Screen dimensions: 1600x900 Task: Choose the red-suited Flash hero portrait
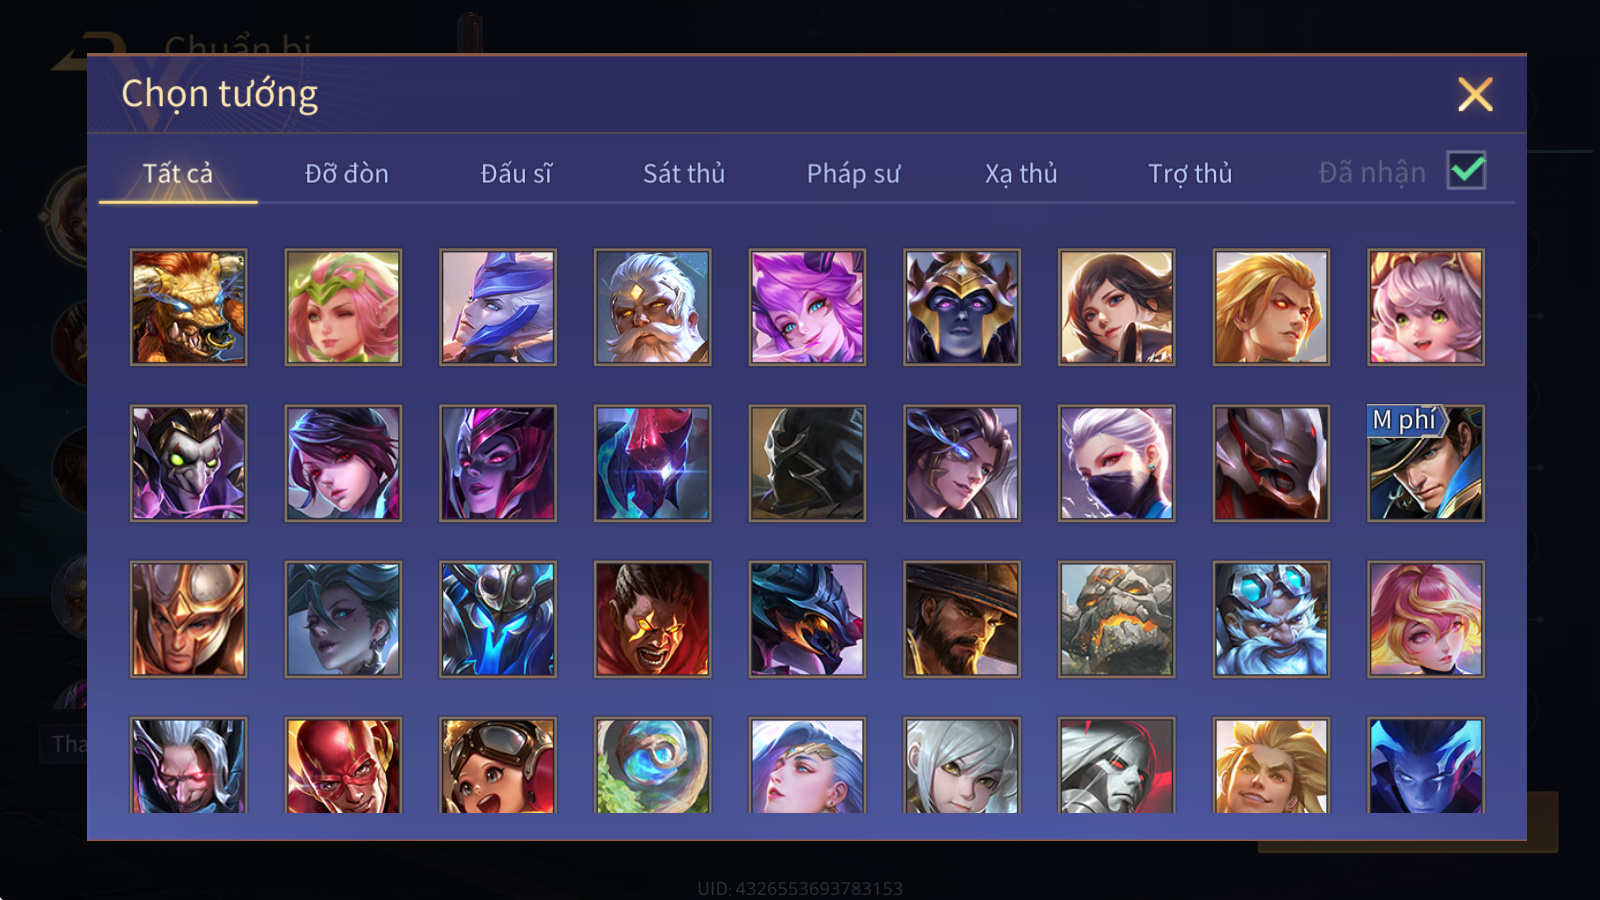pyautogui.click(x=343, y=765)
